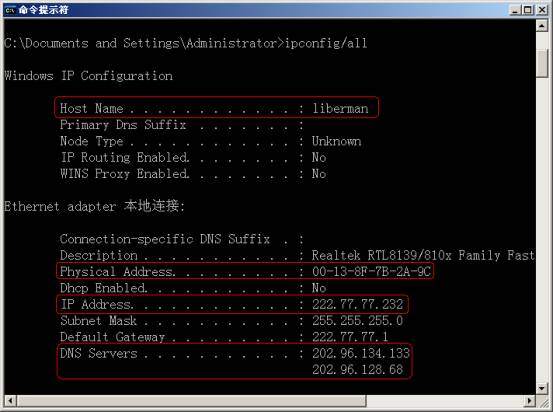
Task: Open the Command Prompt system menu icon
Action: [x=10, y=10]
